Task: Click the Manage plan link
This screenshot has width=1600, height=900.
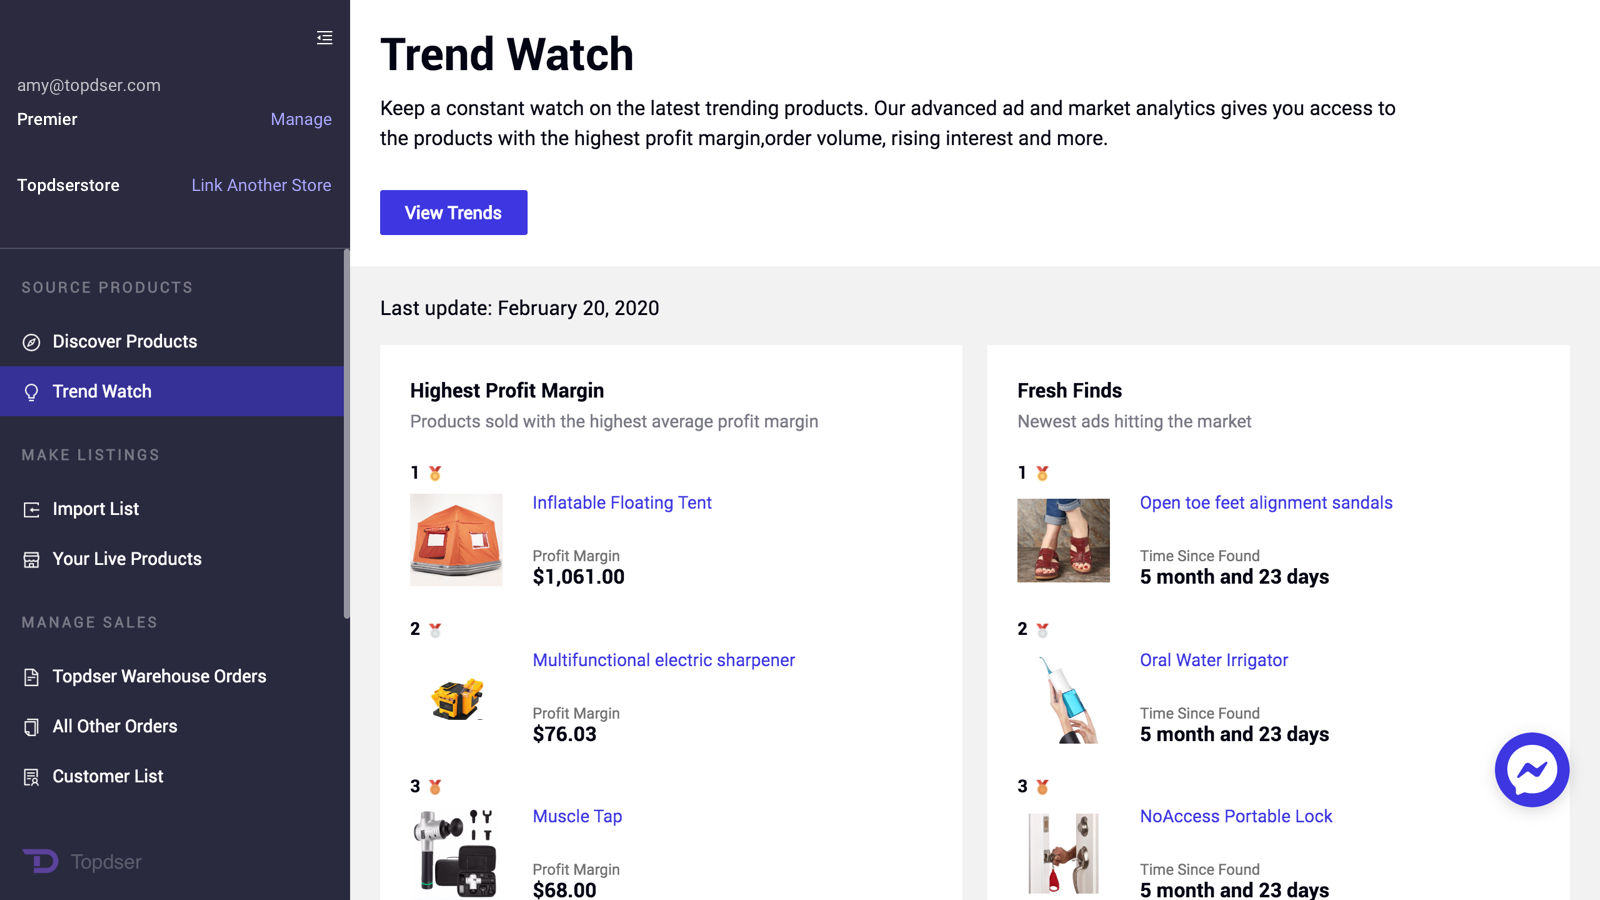Action: pyautogui.click(x=301, y=119)
